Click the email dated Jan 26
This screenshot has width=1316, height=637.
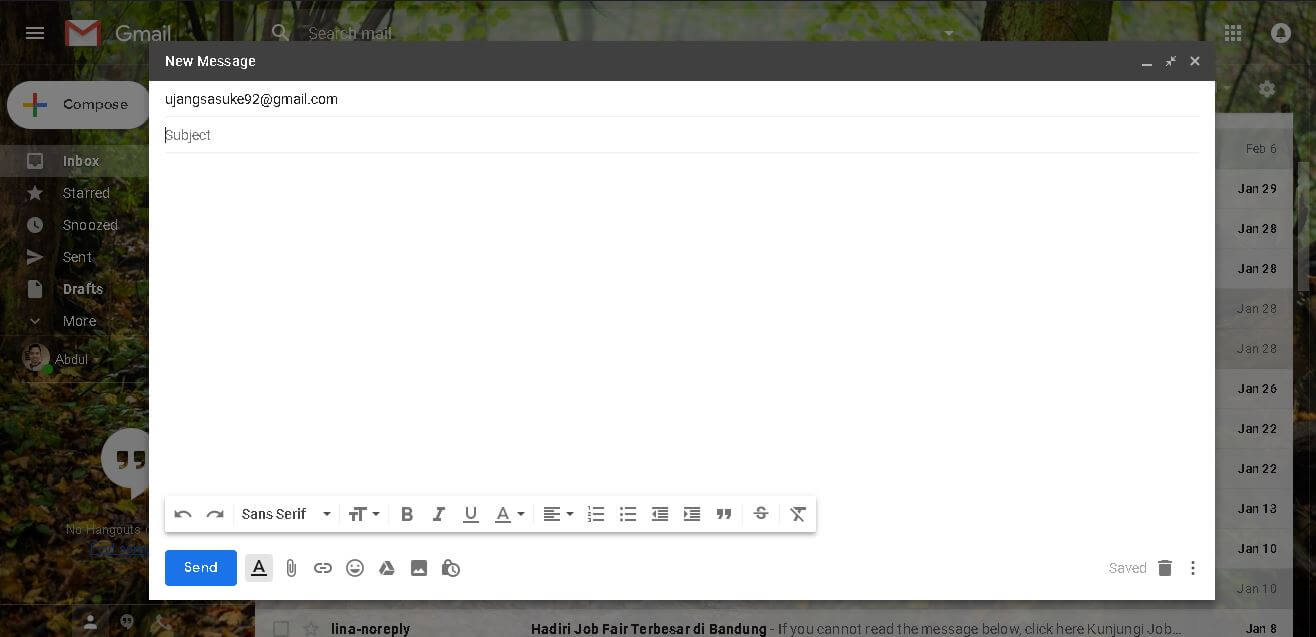(1257, 389)
